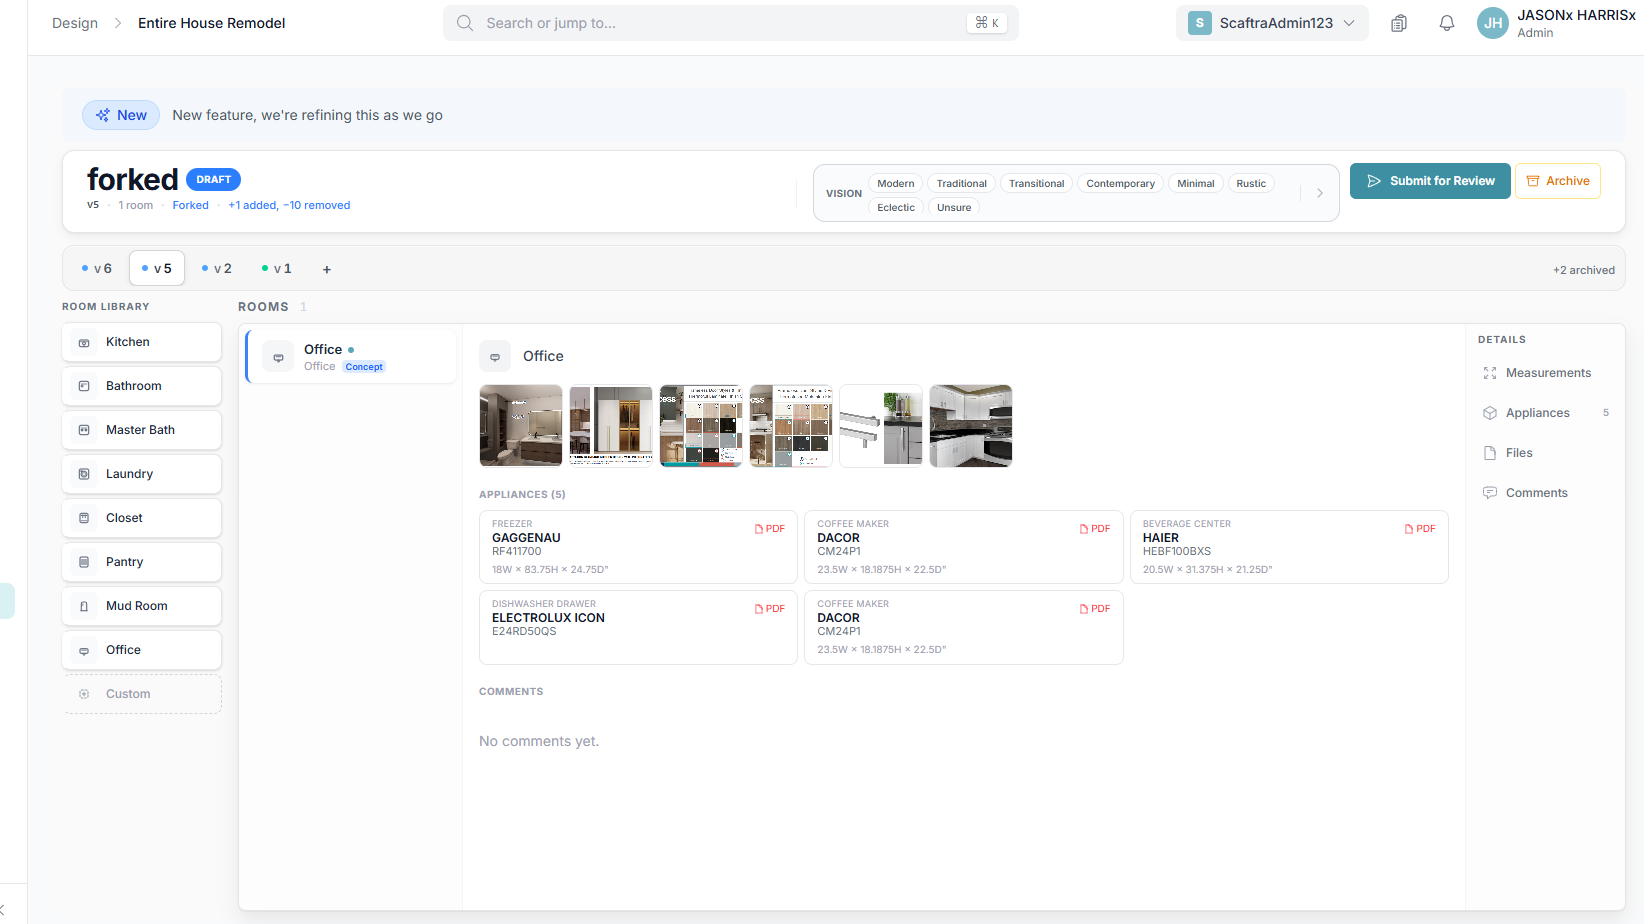Click the Kitchen room icon
1644x924 pixels.
(84, 342)
